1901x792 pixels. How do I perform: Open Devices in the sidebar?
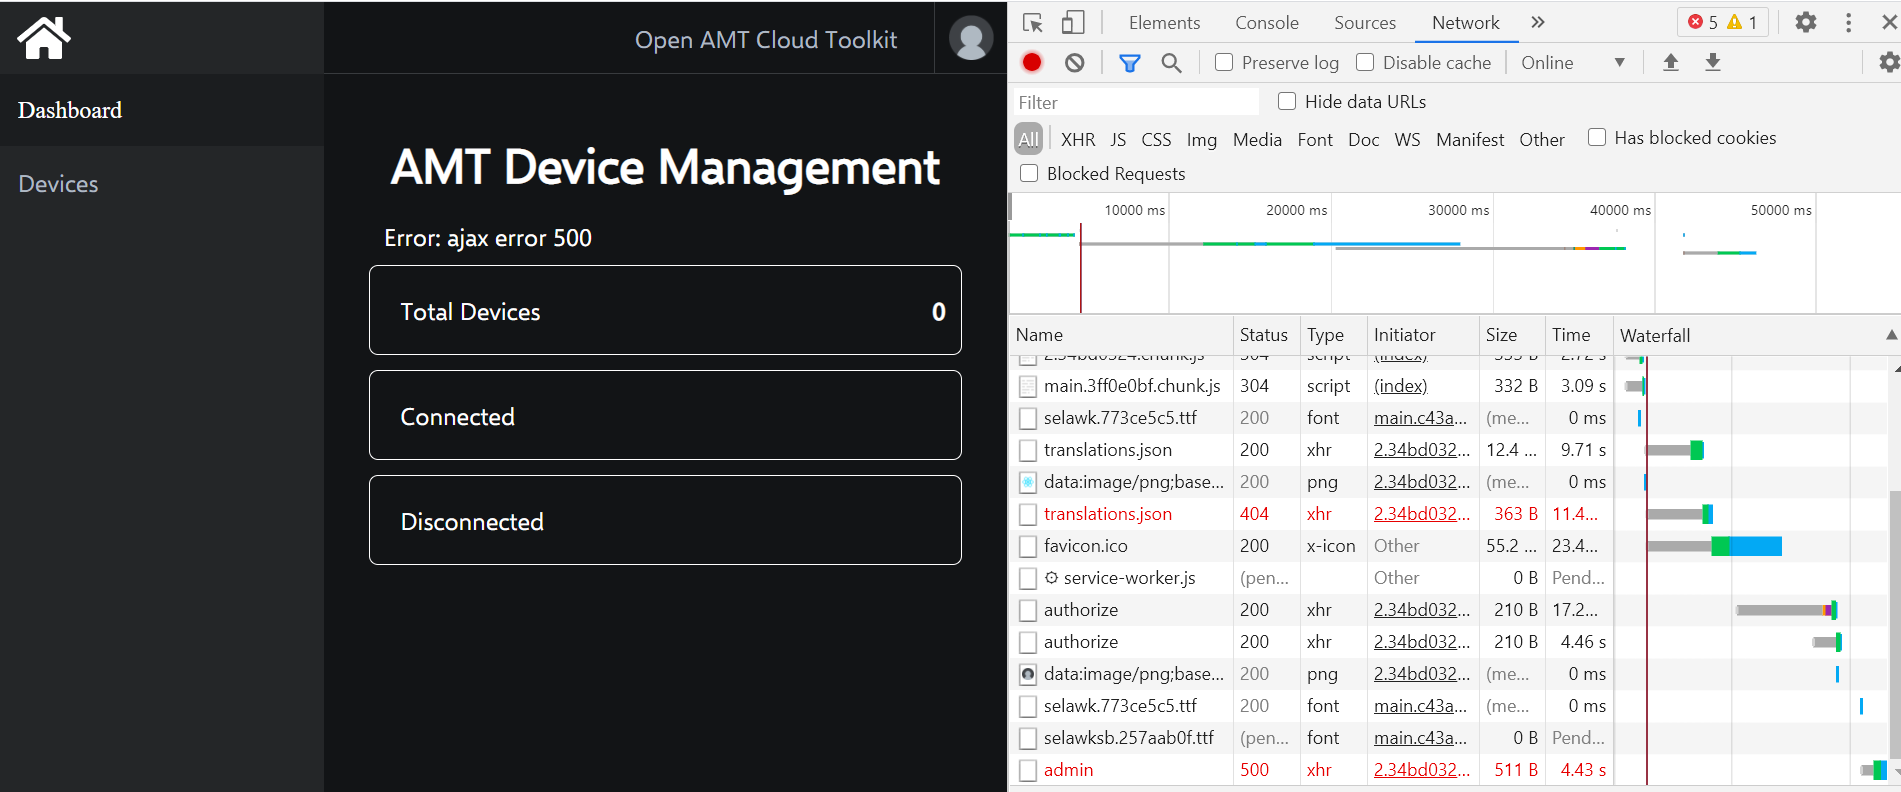pyautogui.click(x=162, y=184)
